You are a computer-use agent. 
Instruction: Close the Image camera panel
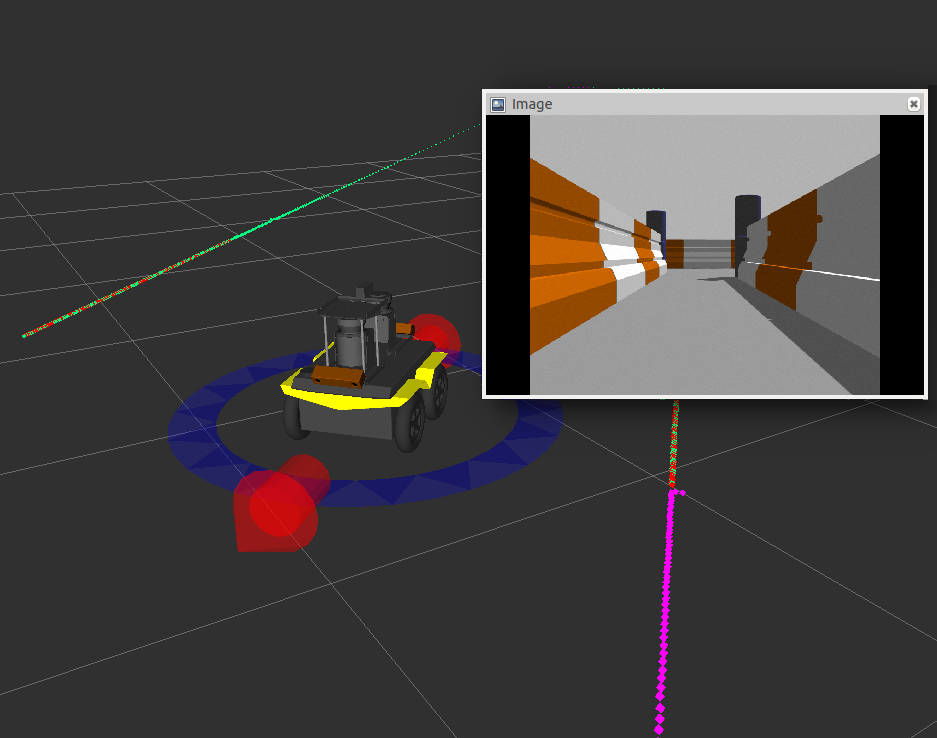point(913,104)
